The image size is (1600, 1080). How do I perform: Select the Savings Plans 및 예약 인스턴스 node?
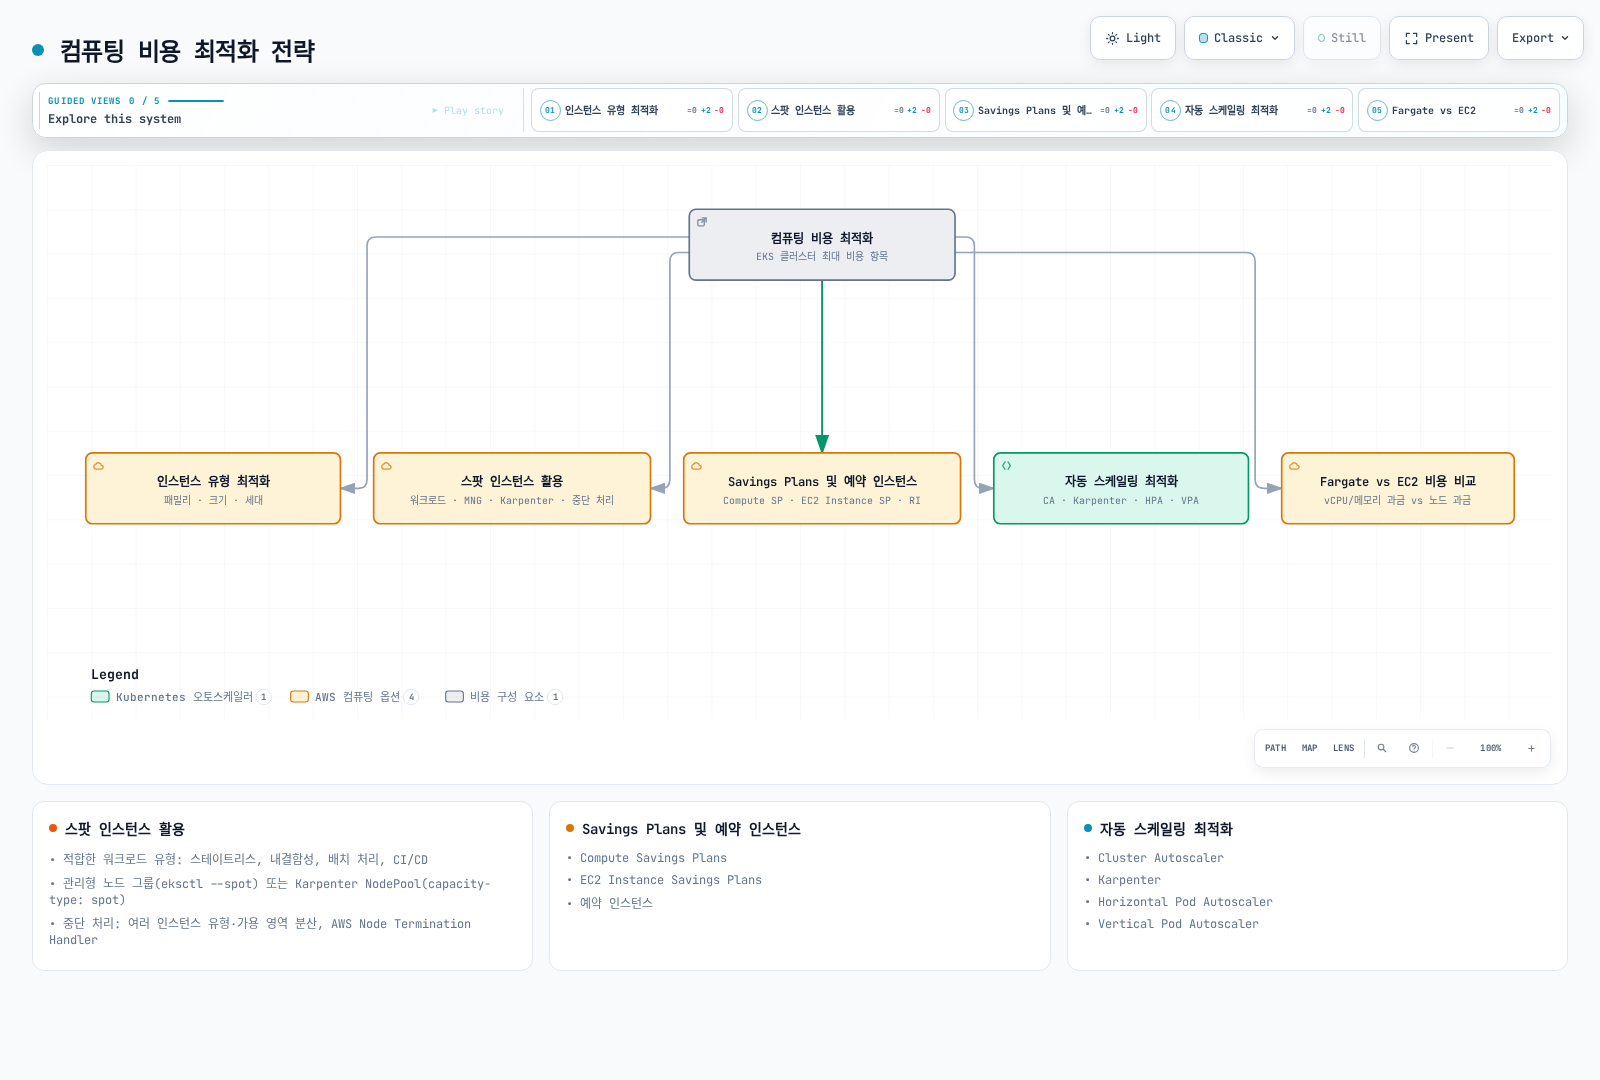click(x=822, y=488)
